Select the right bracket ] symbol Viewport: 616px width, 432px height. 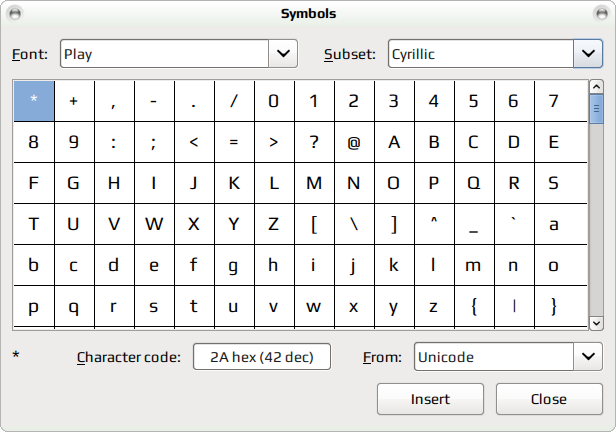pyautogui.click(x=394, y=224)
